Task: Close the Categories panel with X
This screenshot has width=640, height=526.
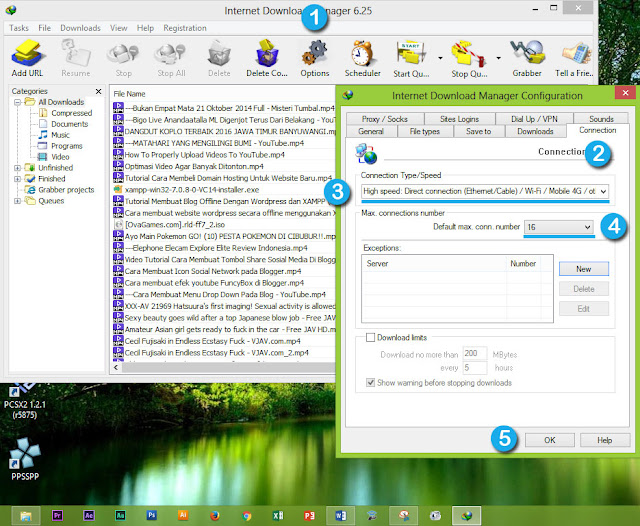Action: coord(98,91)
